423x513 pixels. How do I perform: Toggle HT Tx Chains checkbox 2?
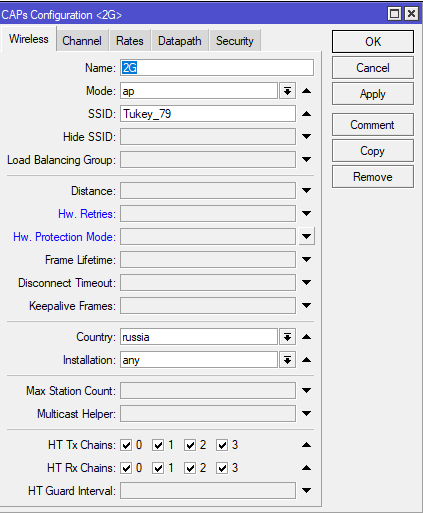click(190, 445)
